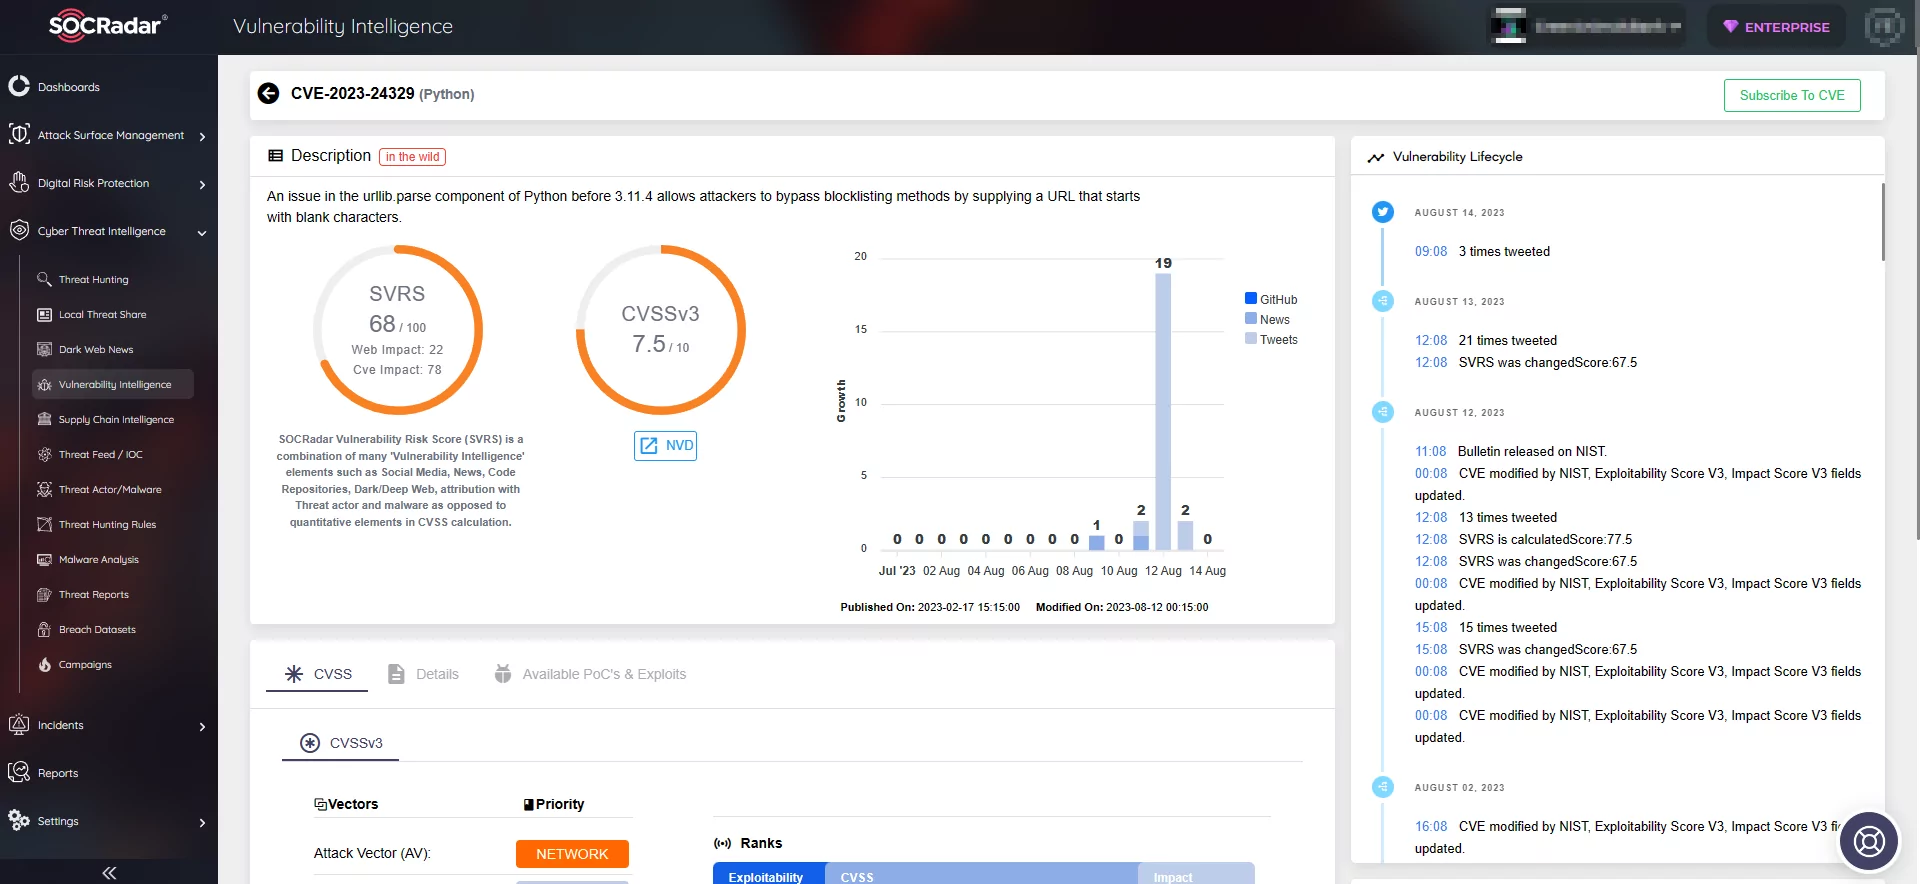Click Subscribe To CVE button
Image resolution: width=1920 pixels, height=884 pixels.
(x=1792, y=95)
